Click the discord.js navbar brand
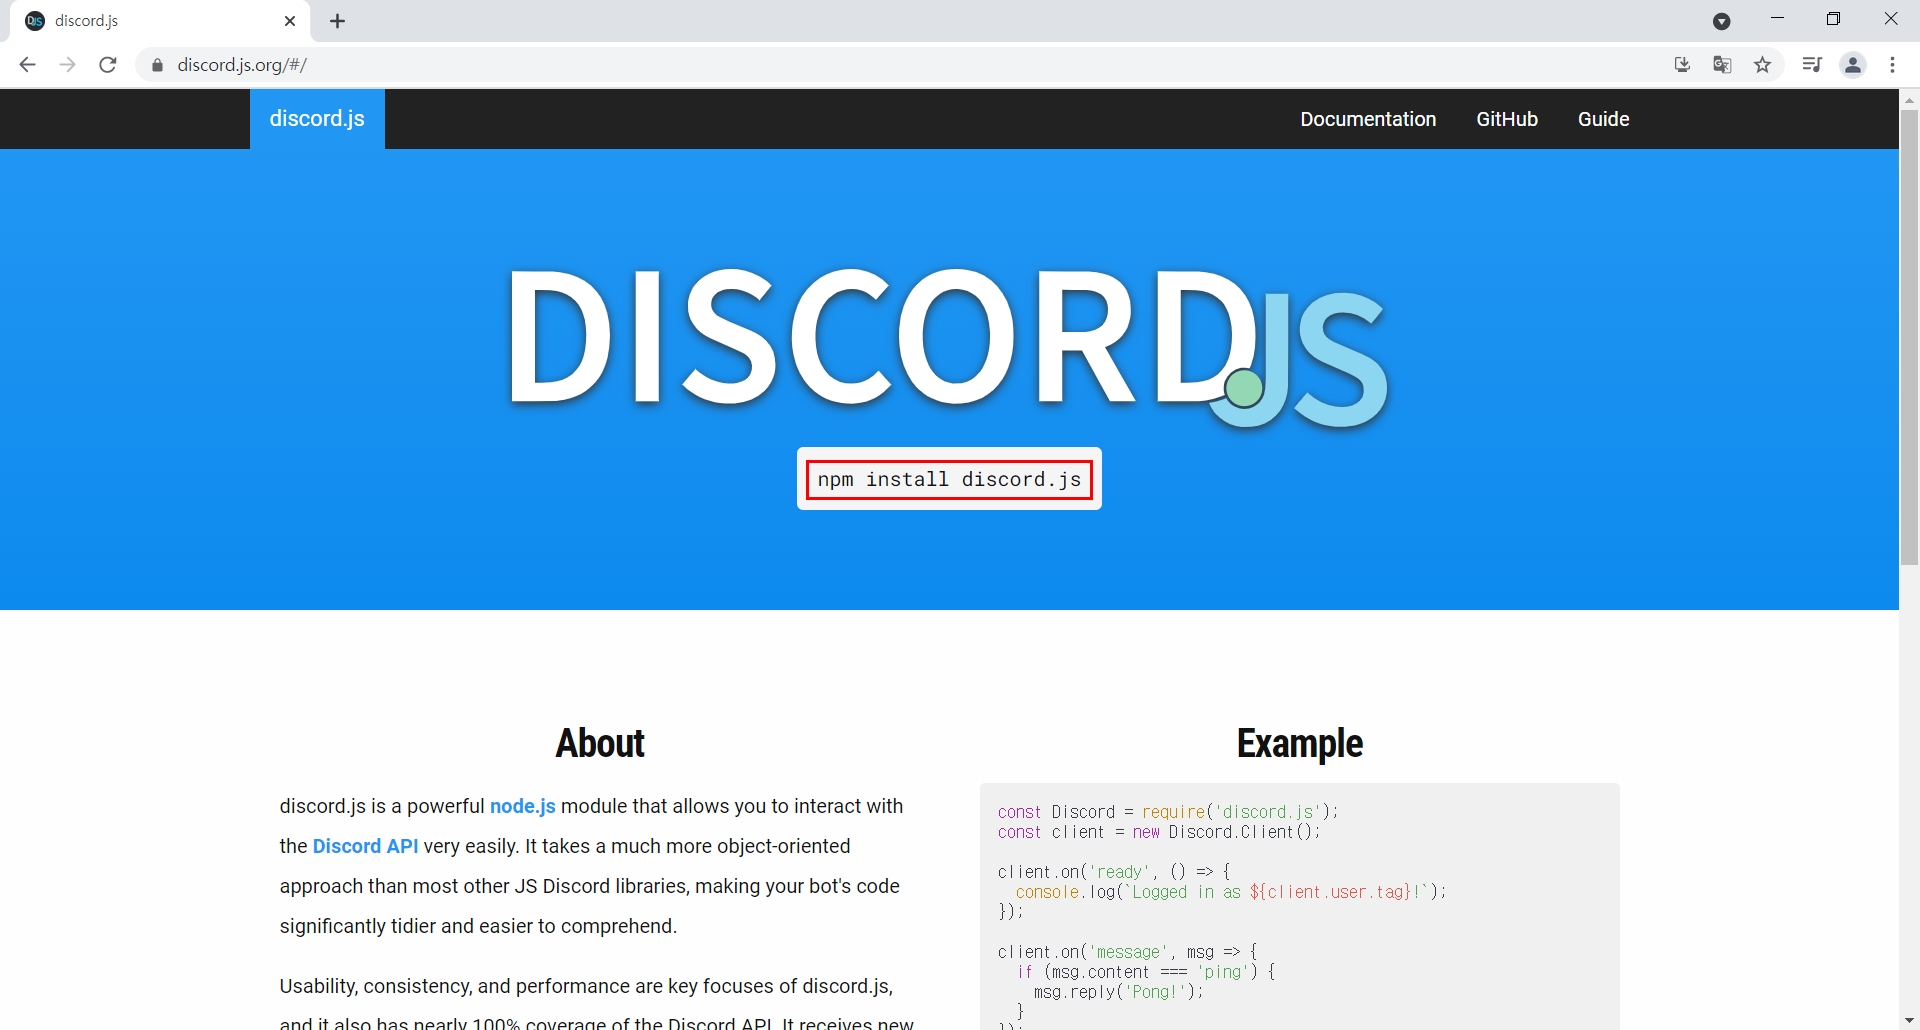Image resolution: width=1920 pixels, height=1030 pixels. point(317,119)
